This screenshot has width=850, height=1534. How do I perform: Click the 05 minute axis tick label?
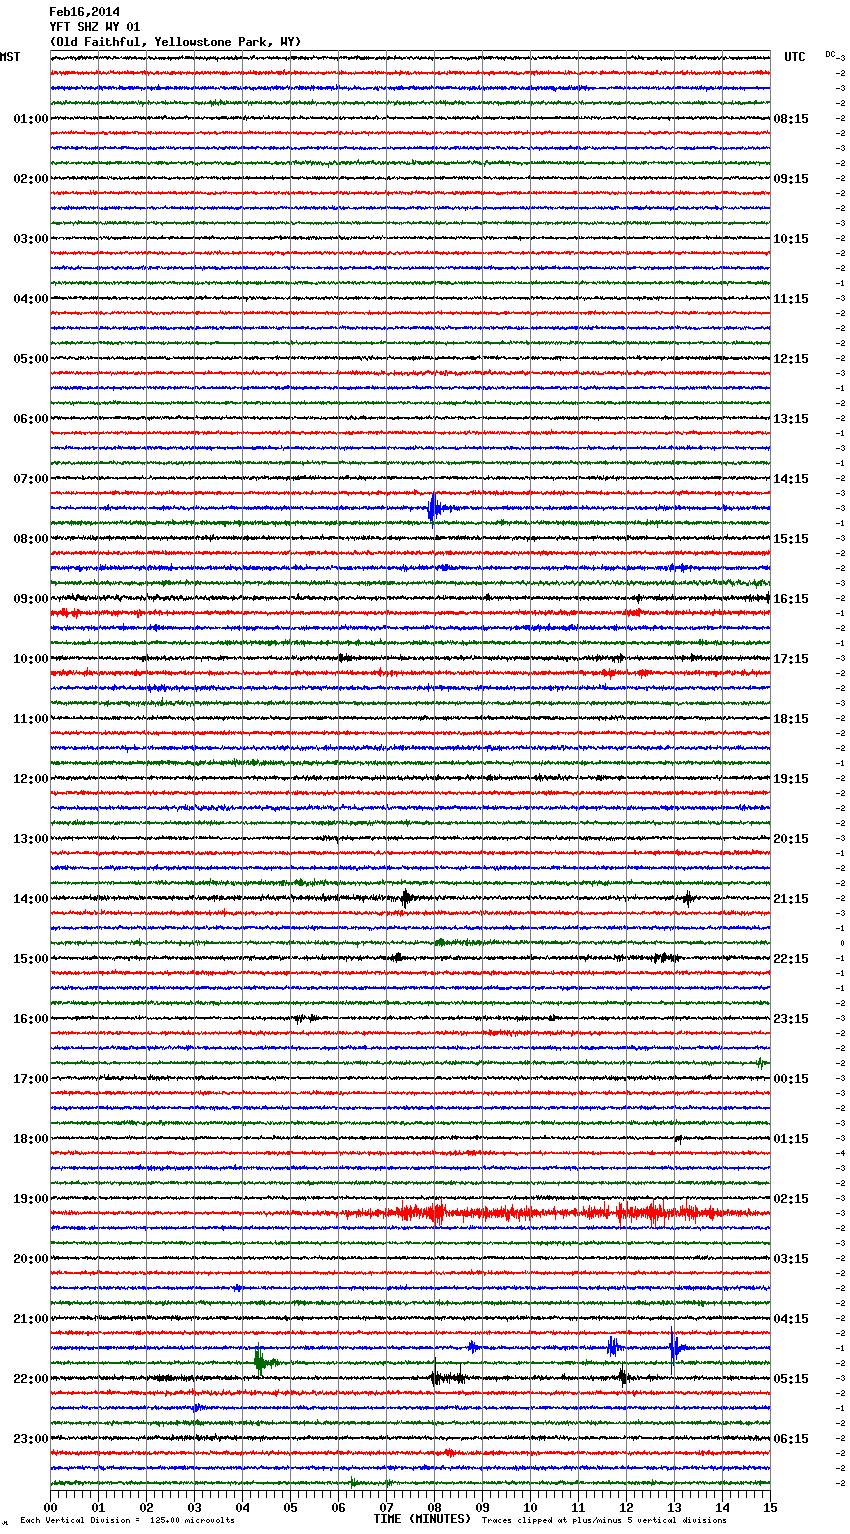[290, 1508]
